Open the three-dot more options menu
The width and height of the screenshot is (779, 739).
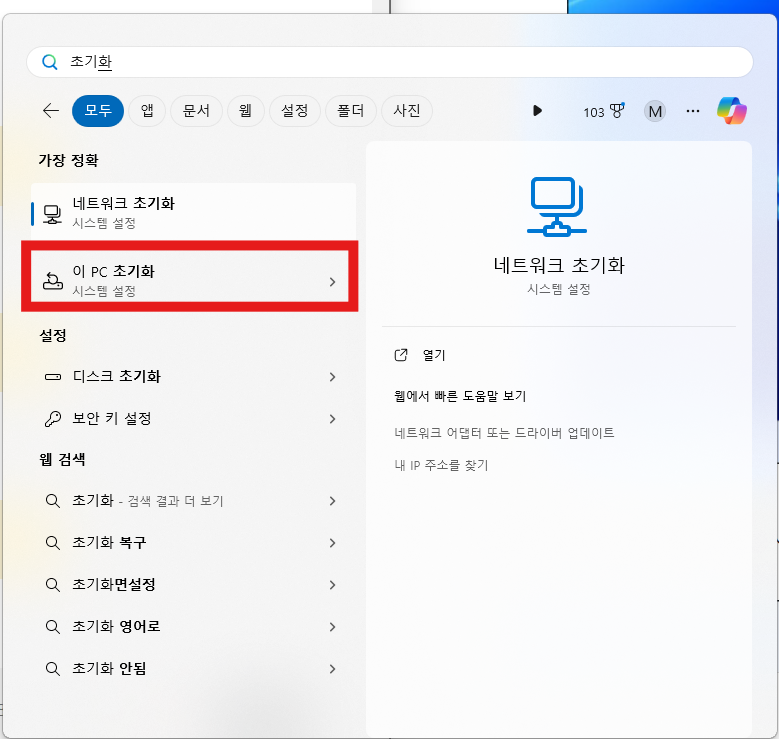pyautogui.click(x=693, y=111)
